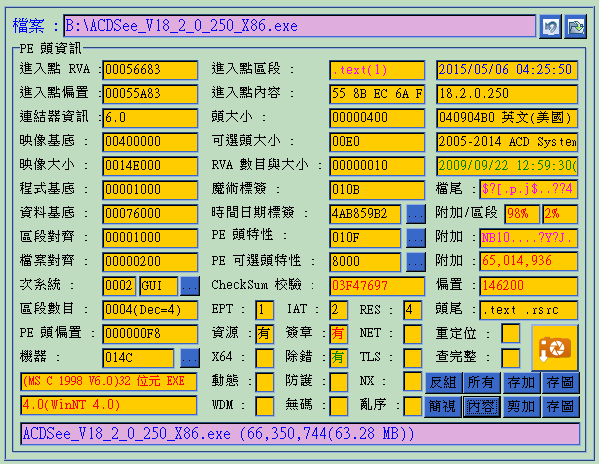Screen dimensions: 599x464
Task: Toggle the TLS indicator box
Action: pyautogui.click(x=413, y=358)
